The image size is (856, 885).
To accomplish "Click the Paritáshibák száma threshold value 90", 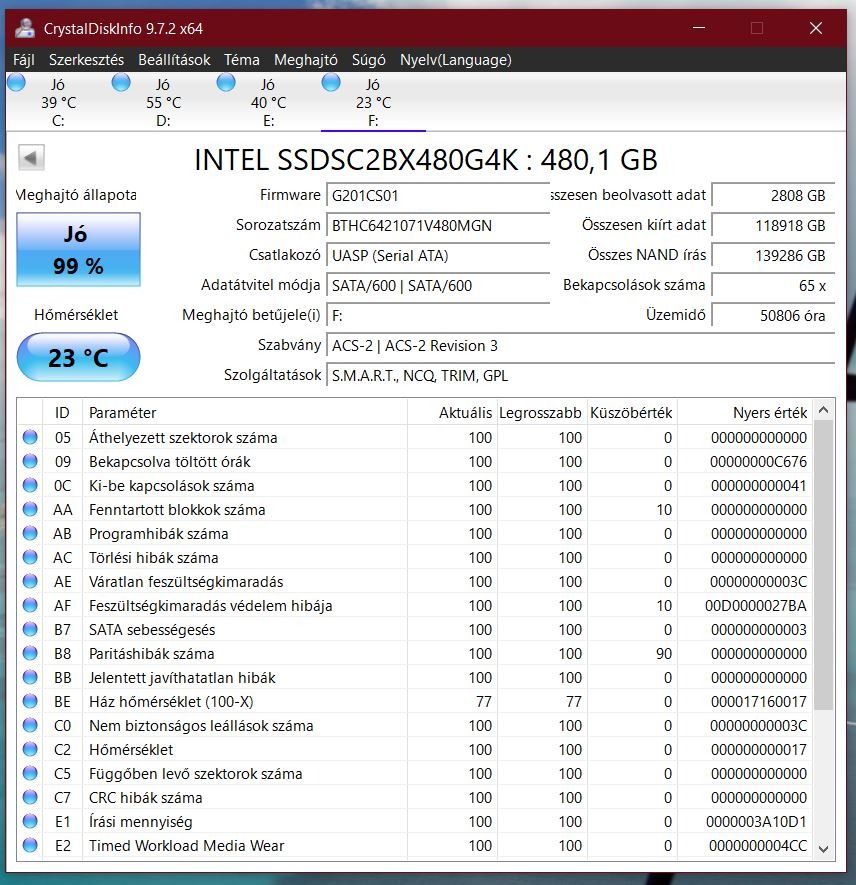I will click(664, 654).
